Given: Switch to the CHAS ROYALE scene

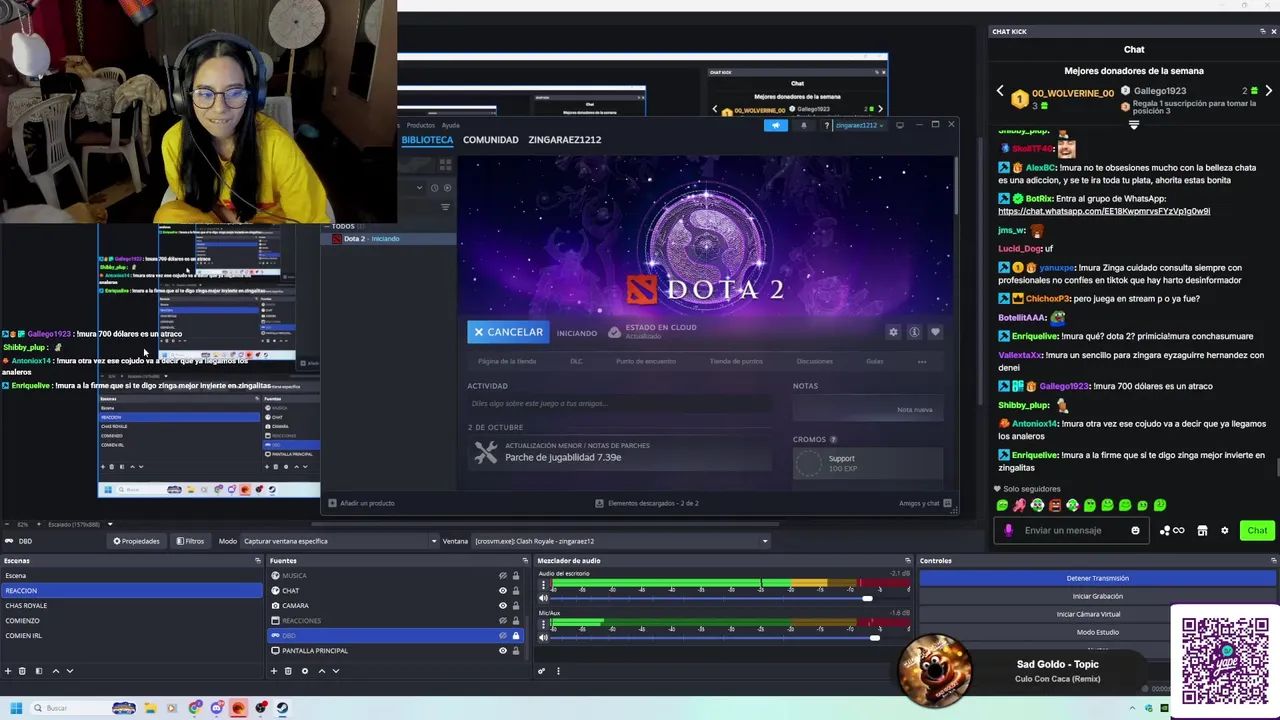Looking at the screenshot, I should tap(131, 606).
